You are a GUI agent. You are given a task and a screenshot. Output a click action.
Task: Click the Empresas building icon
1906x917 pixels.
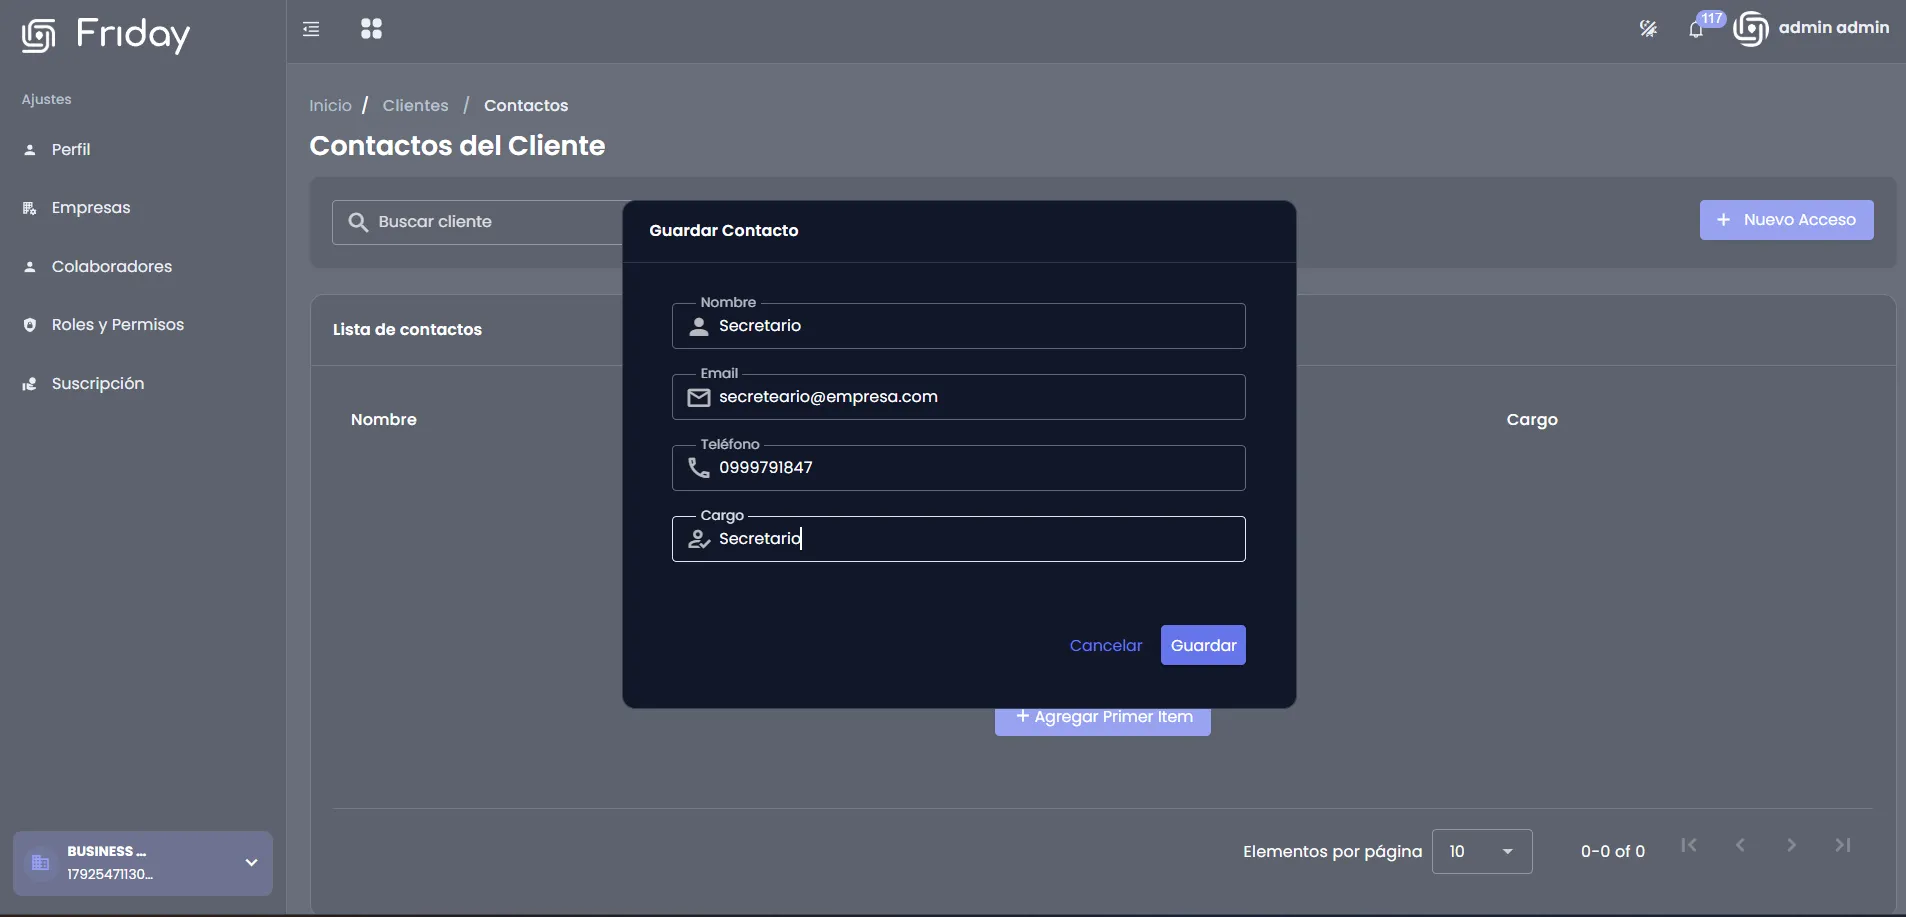[x=30, y=208]
